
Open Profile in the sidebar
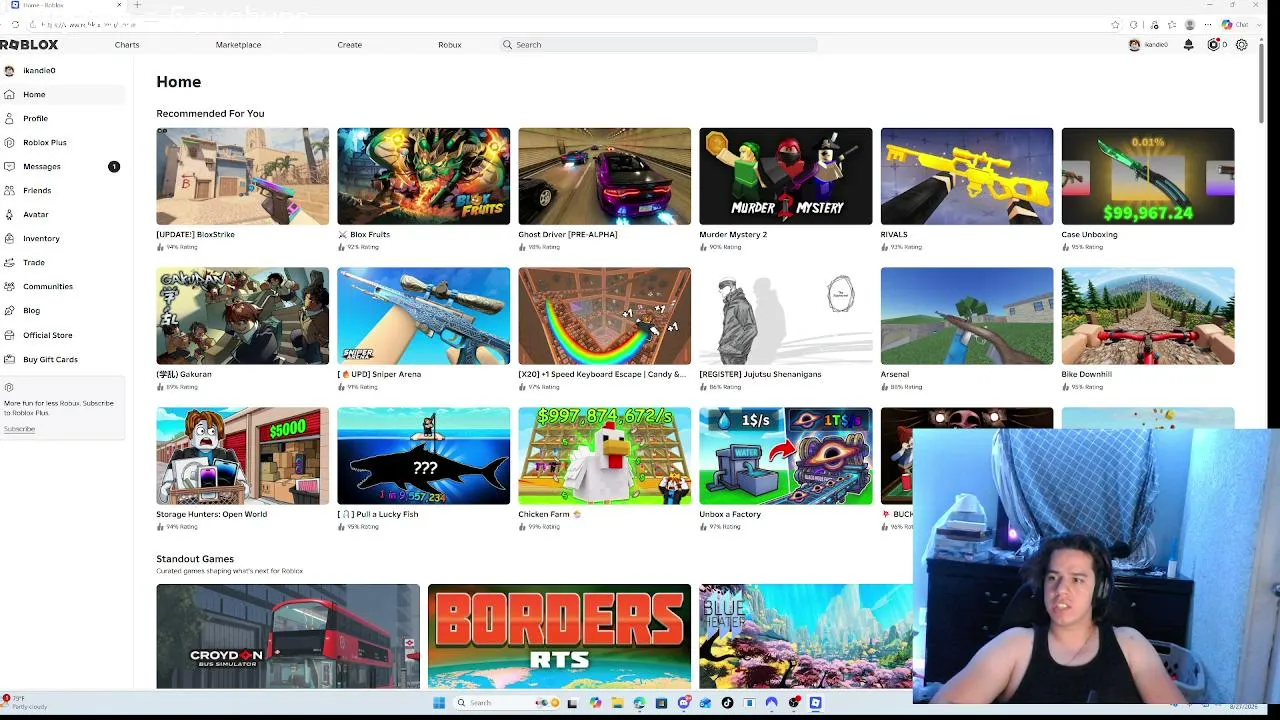[x=62, y=118]
